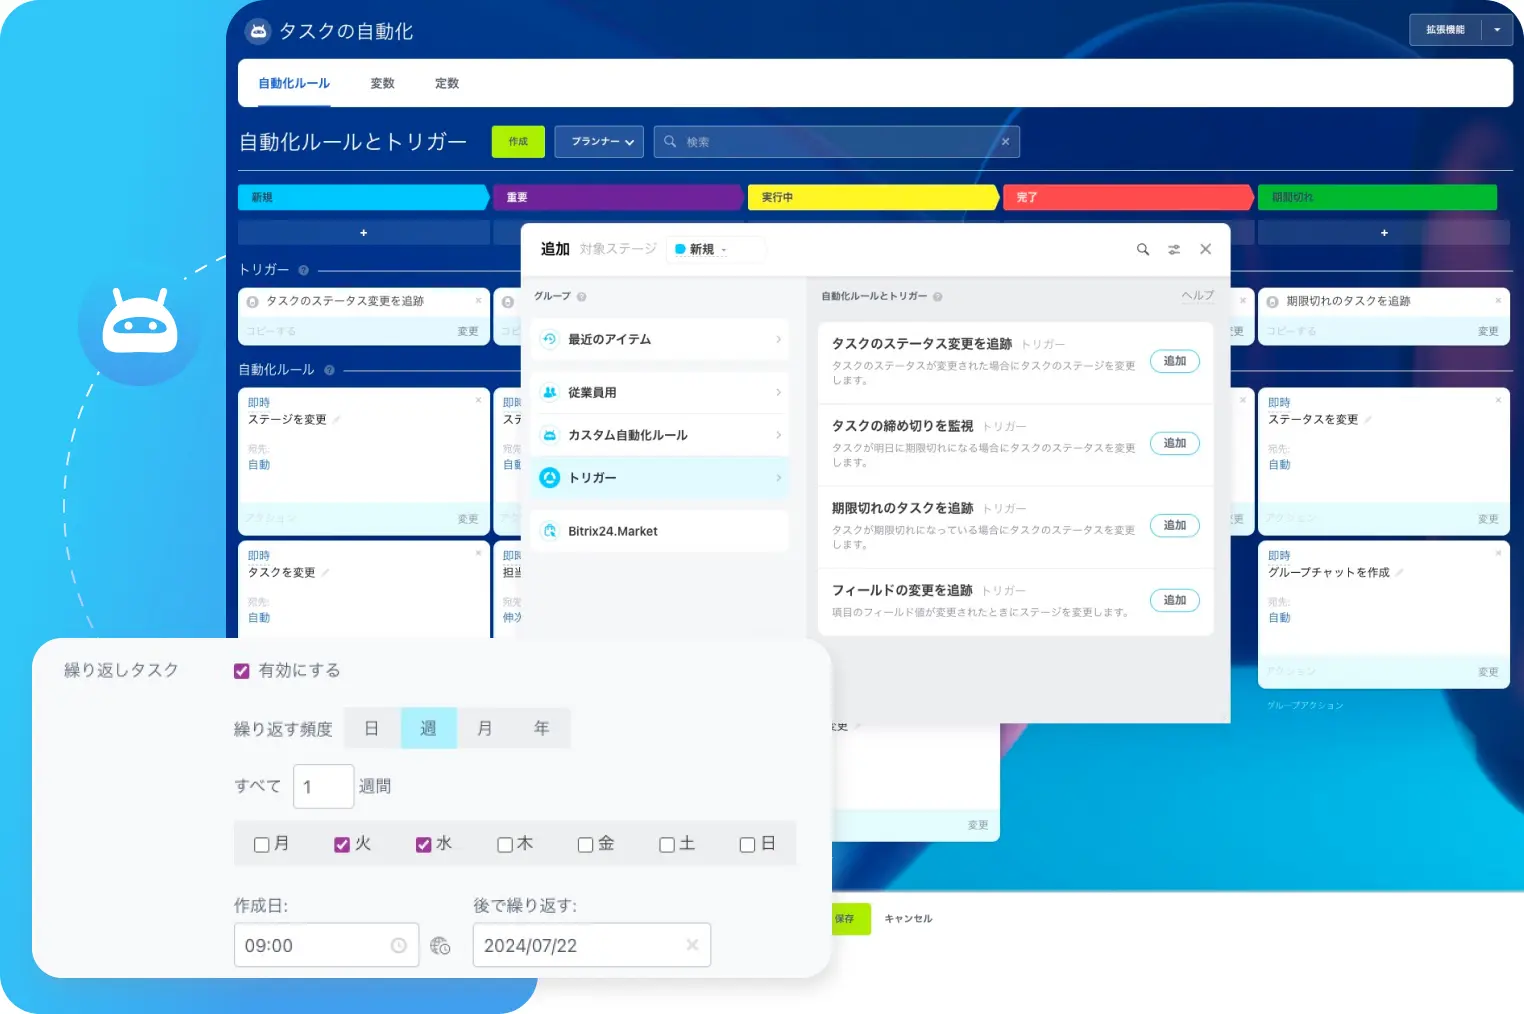Add 期限切れのタスクを追跡 trigger

[1174, 525]
